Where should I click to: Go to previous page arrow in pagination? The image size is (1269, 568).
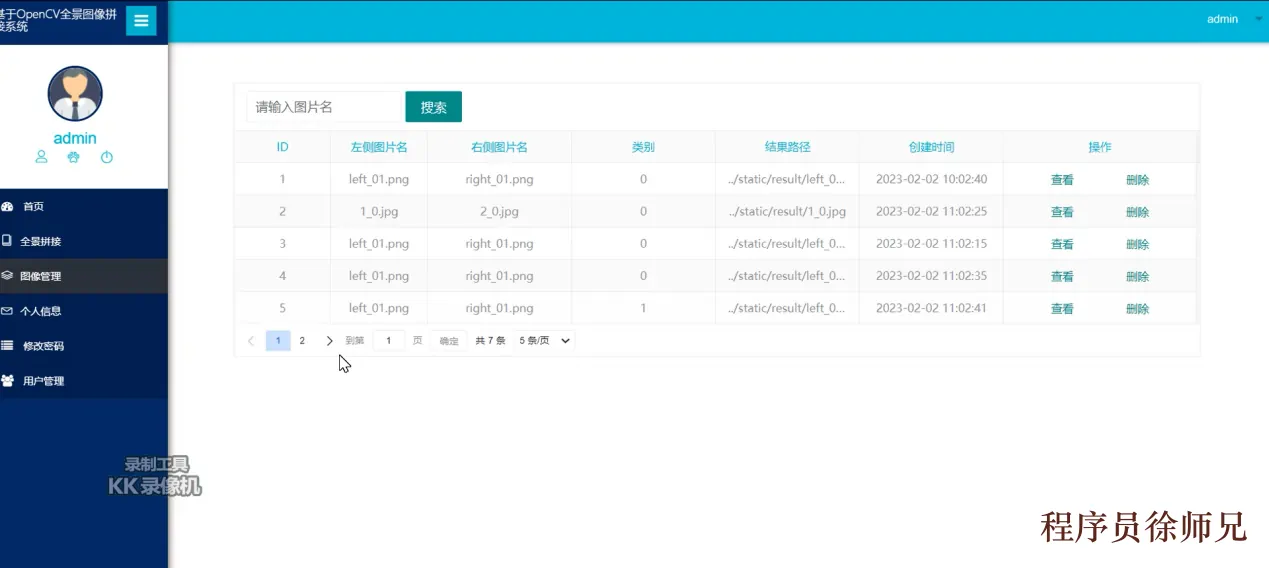click(251, 341)
